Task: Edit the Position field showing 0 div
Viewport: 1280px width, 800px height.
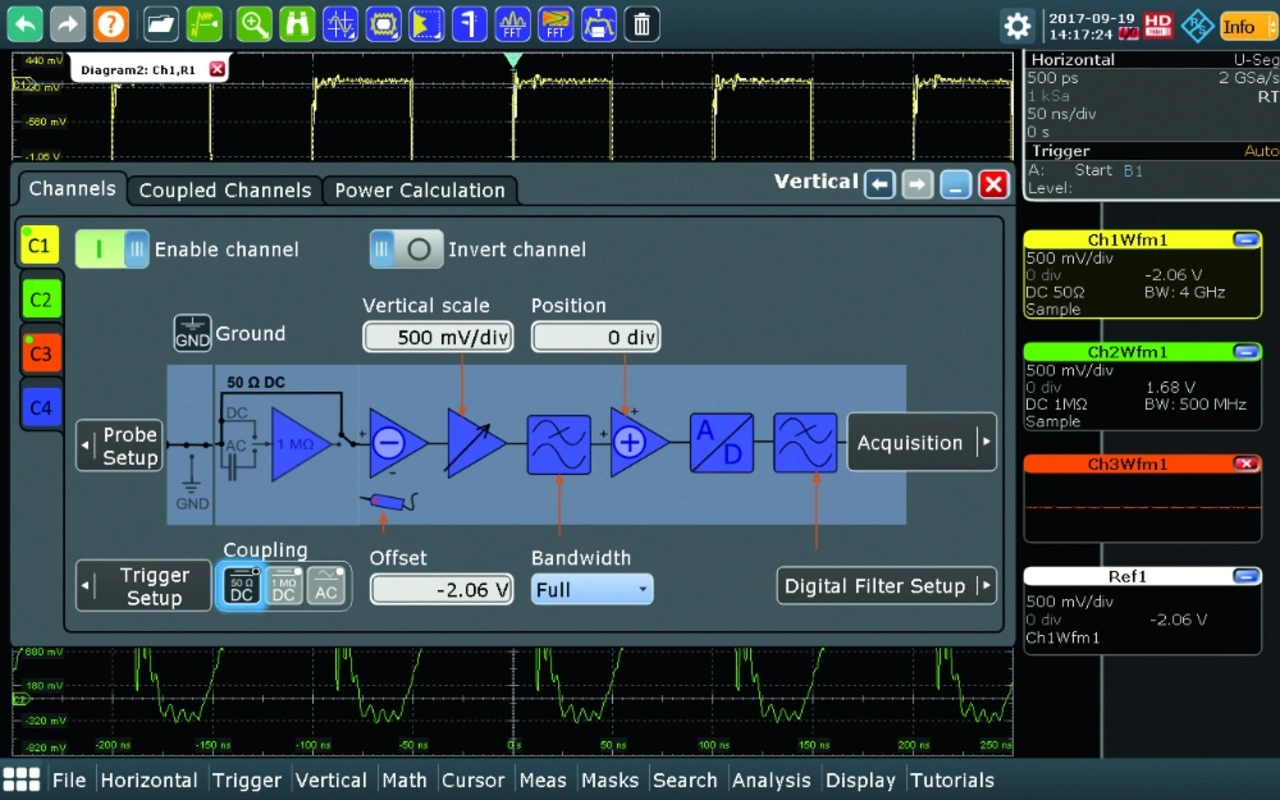Action: (596, 337)
